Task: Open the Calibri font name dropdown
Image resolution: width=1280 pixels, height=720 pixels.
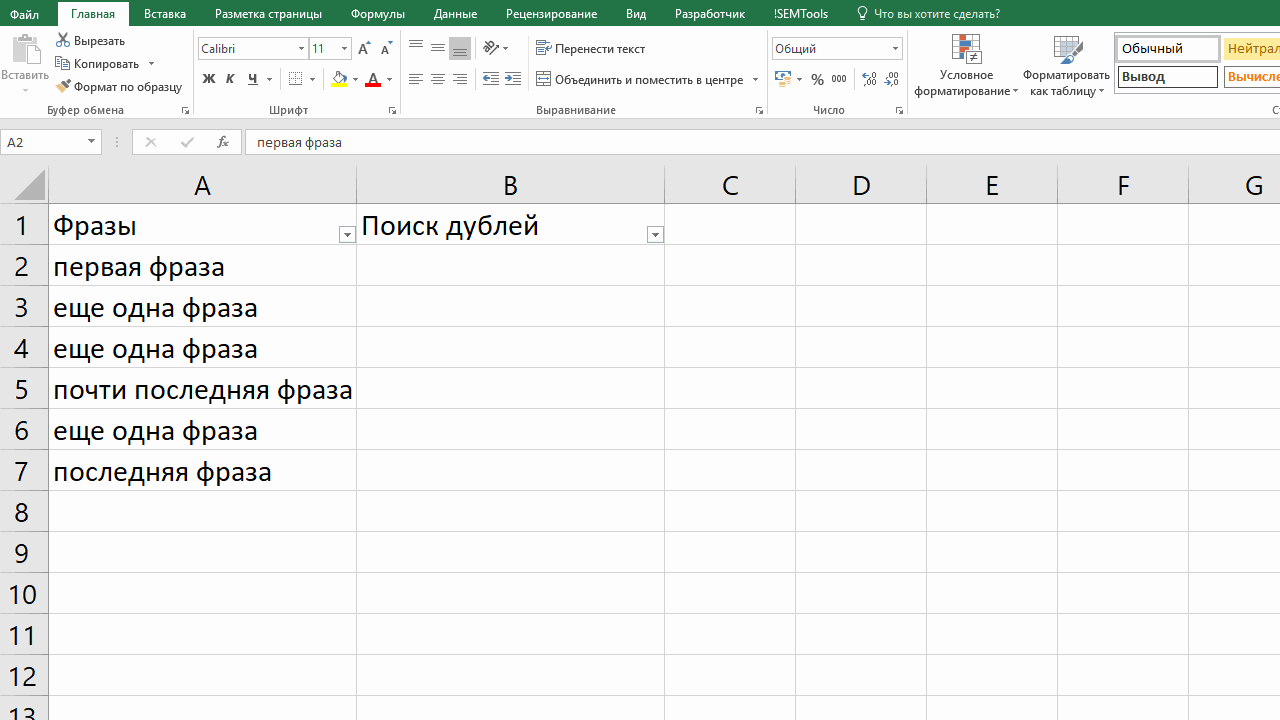Action: pos(301,48)
